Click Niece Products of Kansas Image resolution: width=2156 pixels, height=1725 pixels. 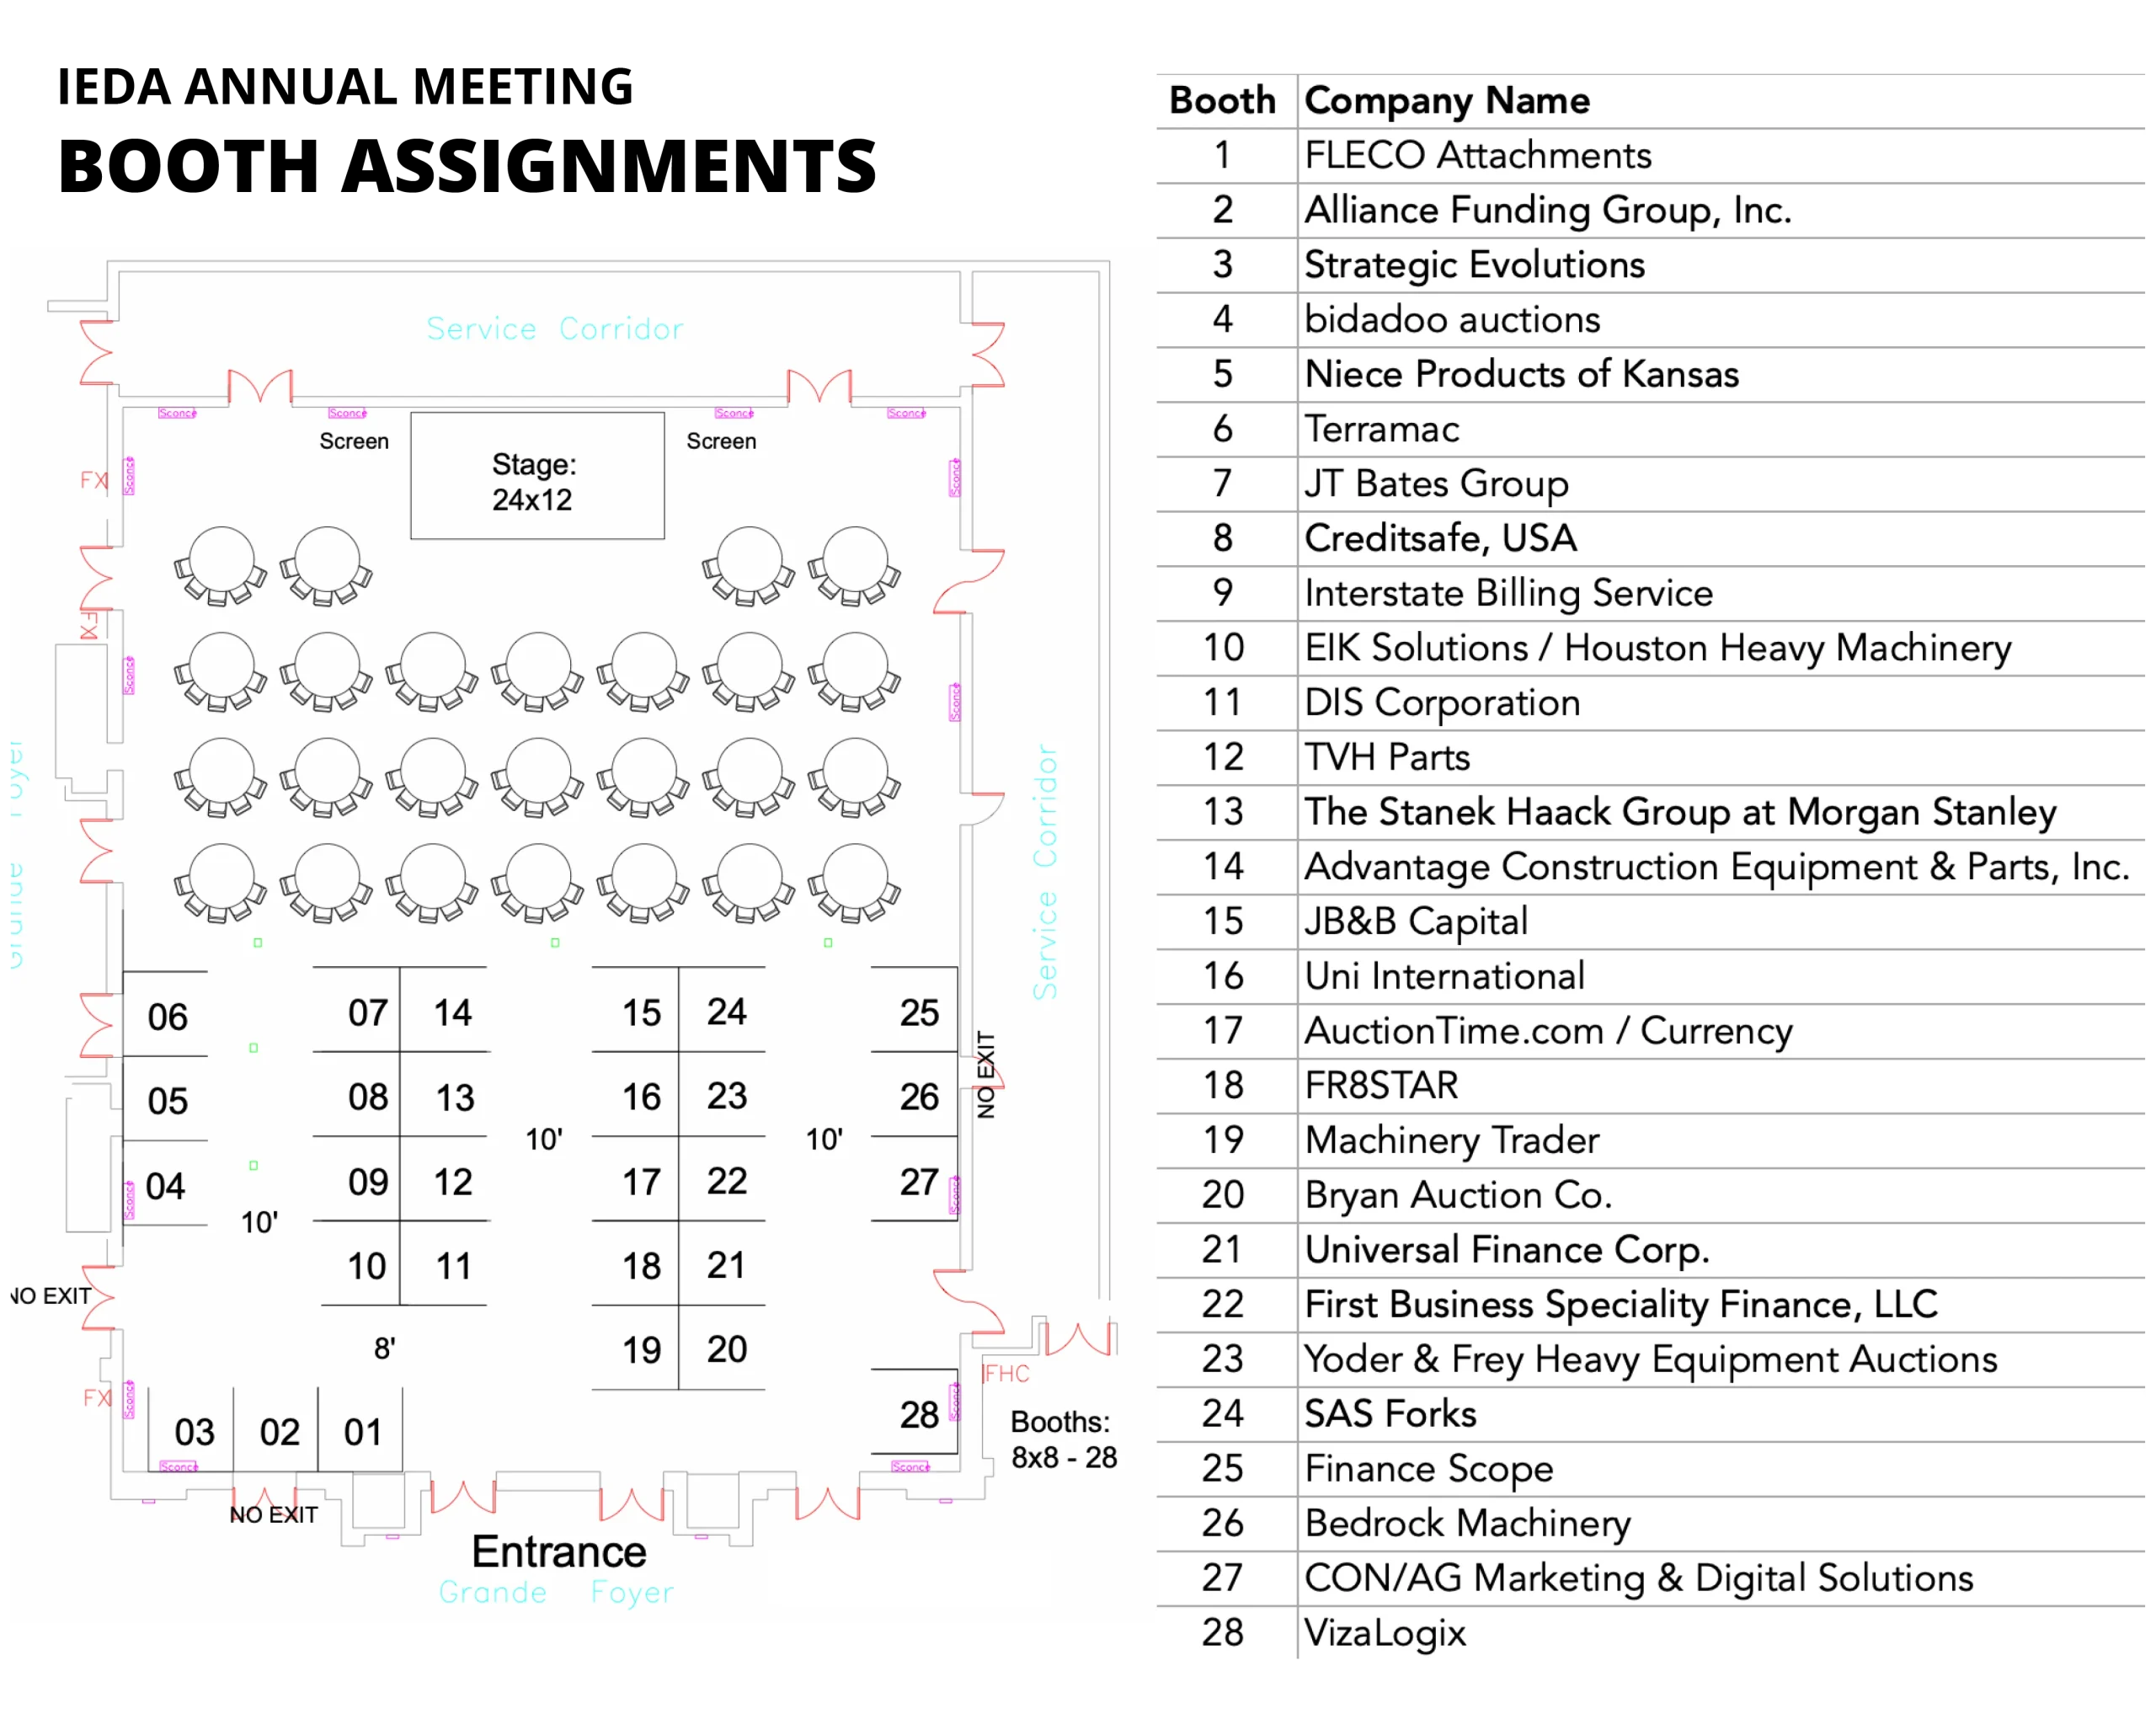coord(1521,375)
